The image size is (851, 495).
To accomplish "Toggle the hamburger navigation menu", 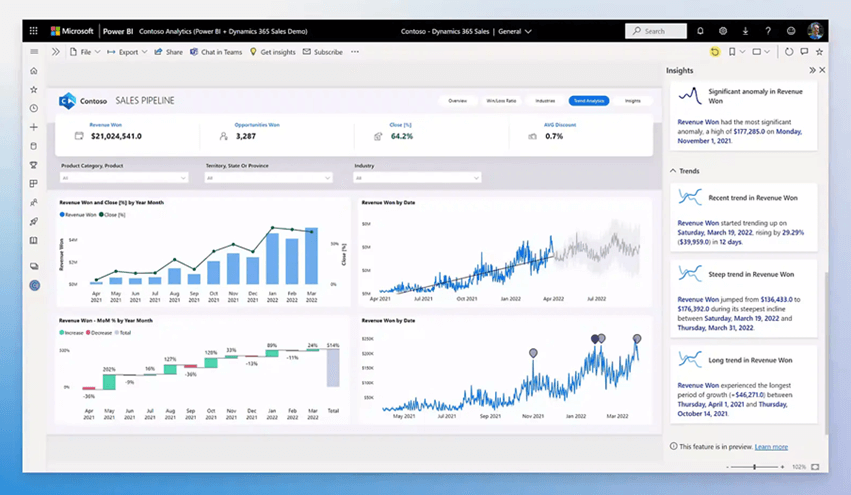I will coord(34,52).
